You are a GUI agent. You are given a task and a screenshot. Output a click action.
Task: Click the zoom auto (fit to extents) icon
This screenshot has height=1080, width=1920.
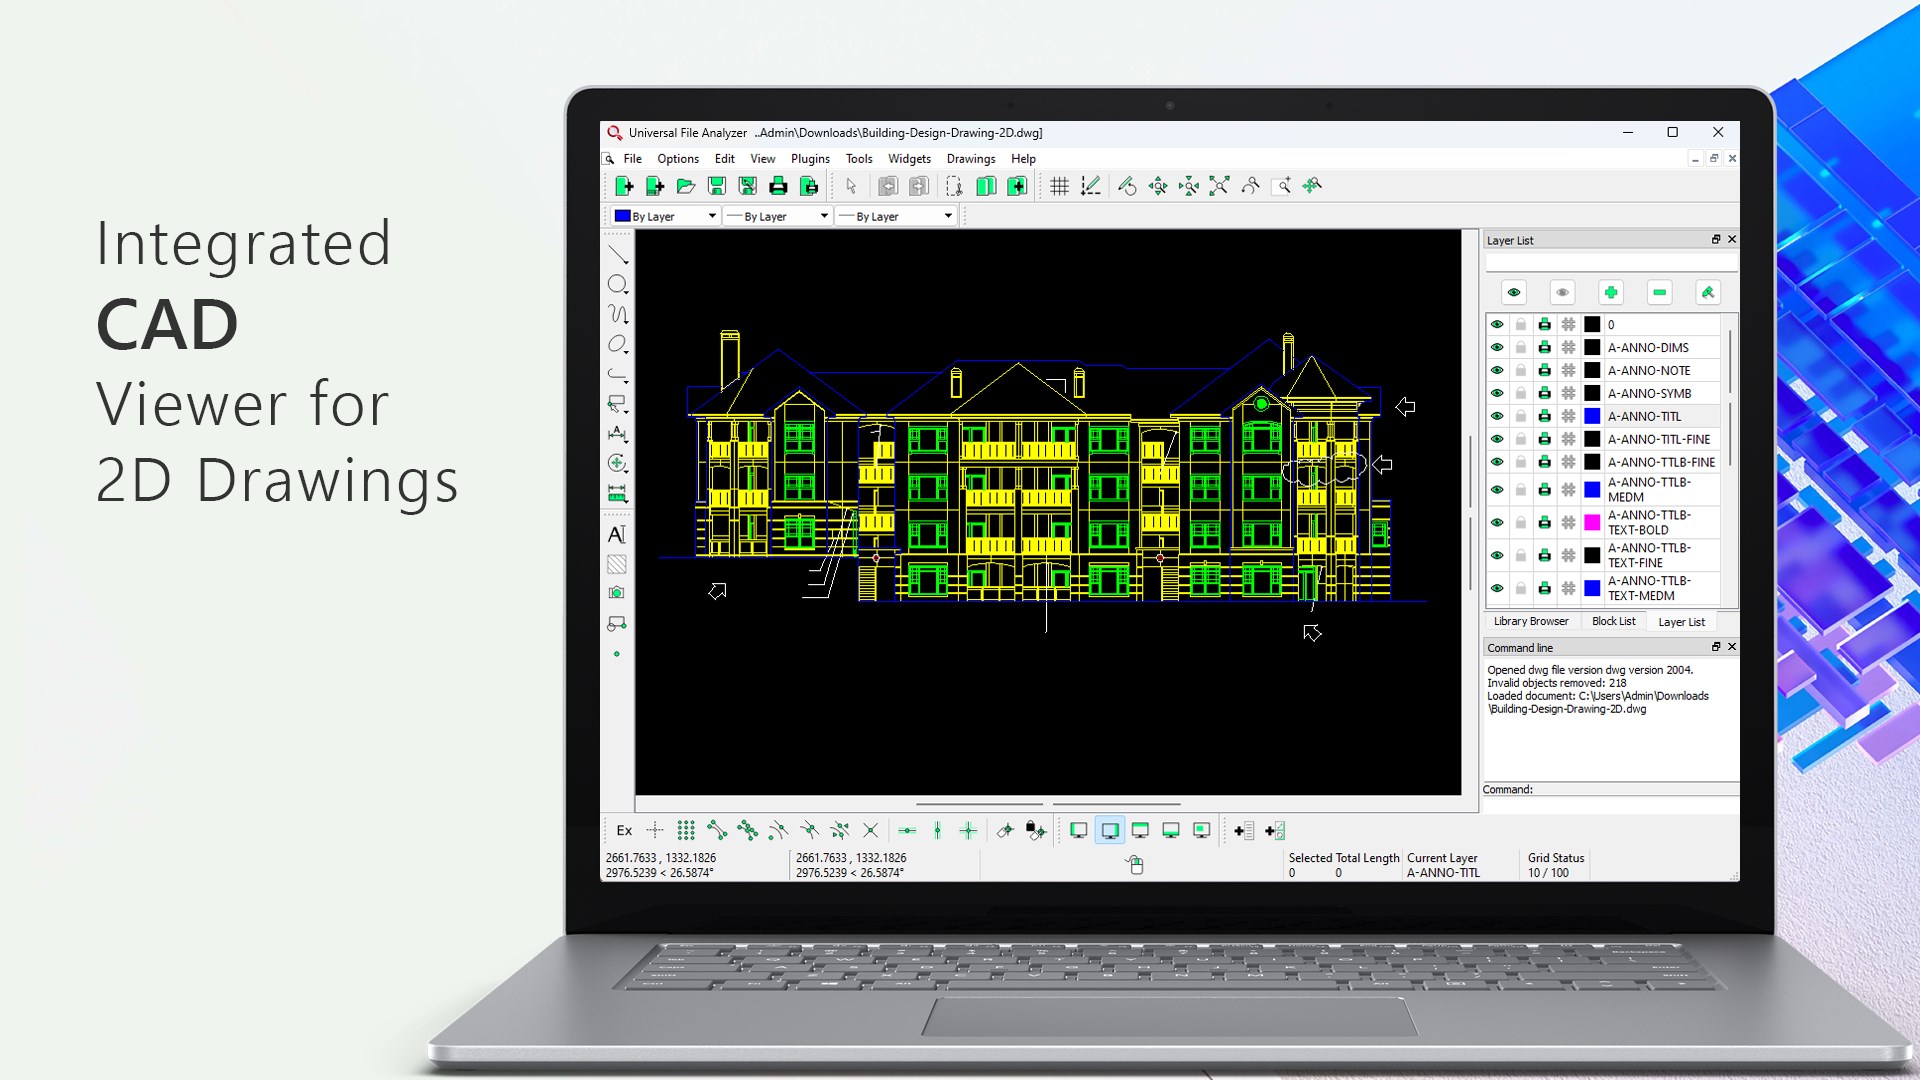click(x=1219, y=186)
